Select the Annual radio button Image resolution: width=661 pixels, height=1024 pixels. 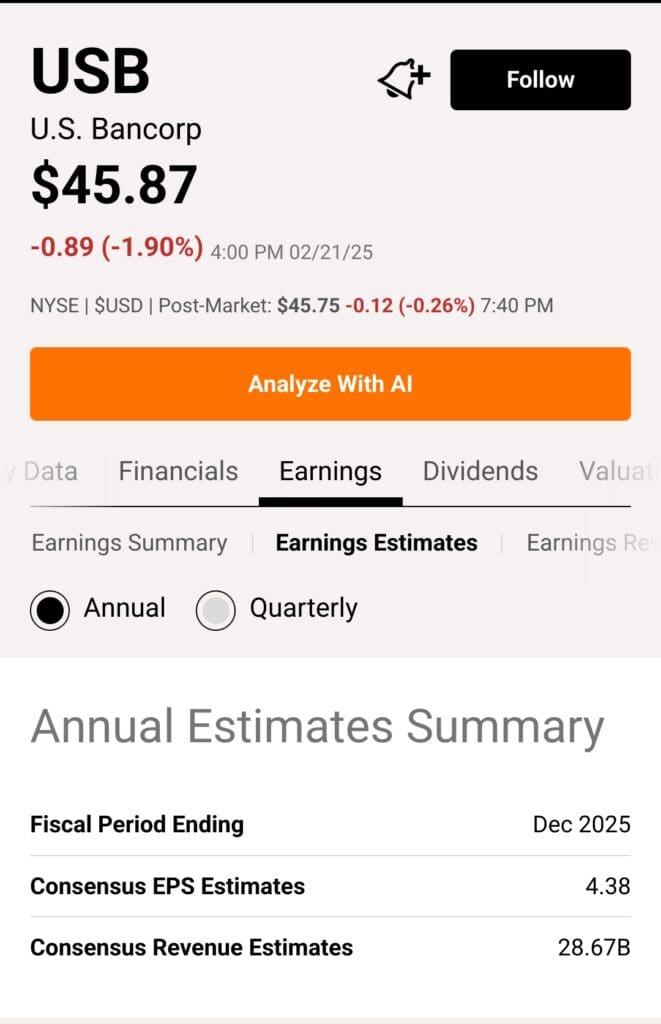pyautogui.click(x=50, y=609)
